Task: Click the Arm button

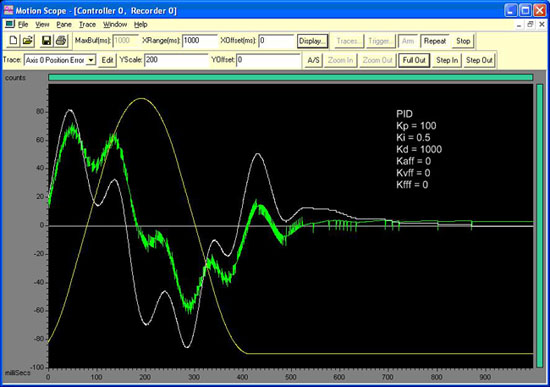Action: click(408, 41)
